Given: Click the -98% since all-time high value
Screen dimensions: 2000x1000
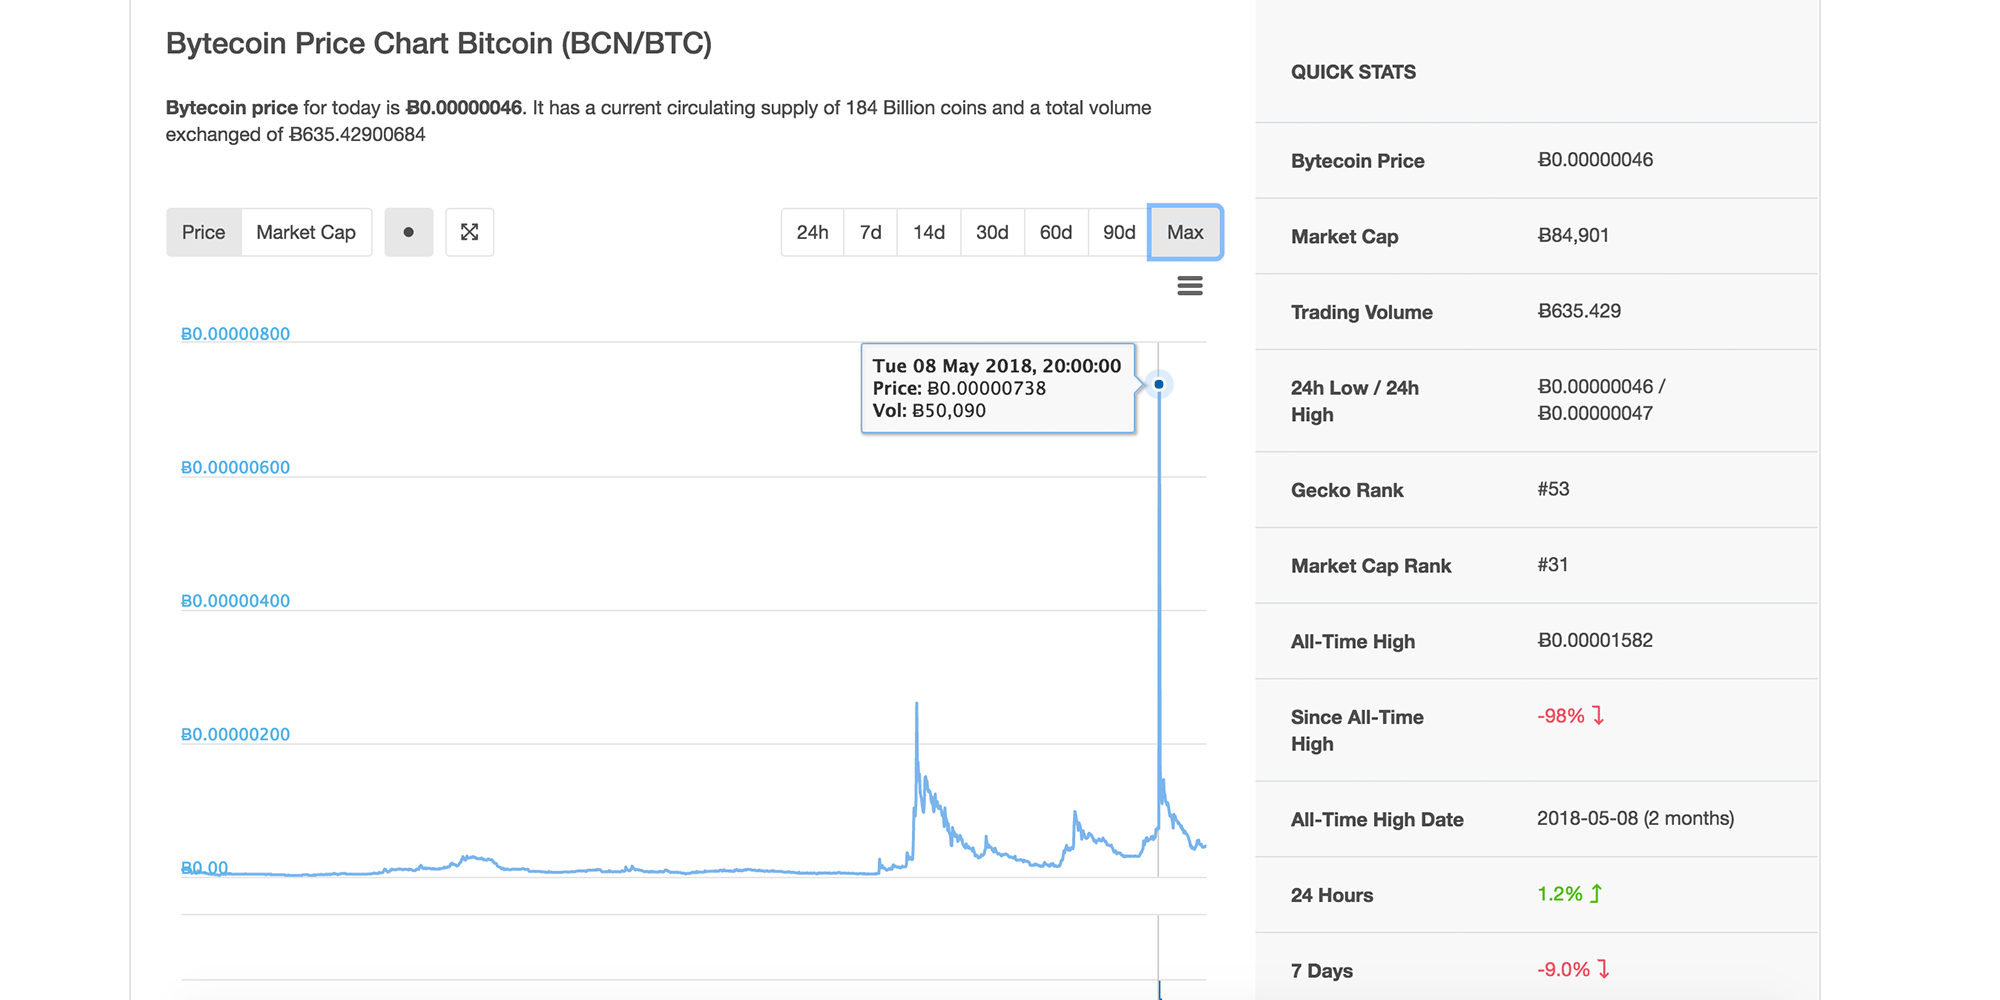Looking at the screenshot, I should point(1571,716).
